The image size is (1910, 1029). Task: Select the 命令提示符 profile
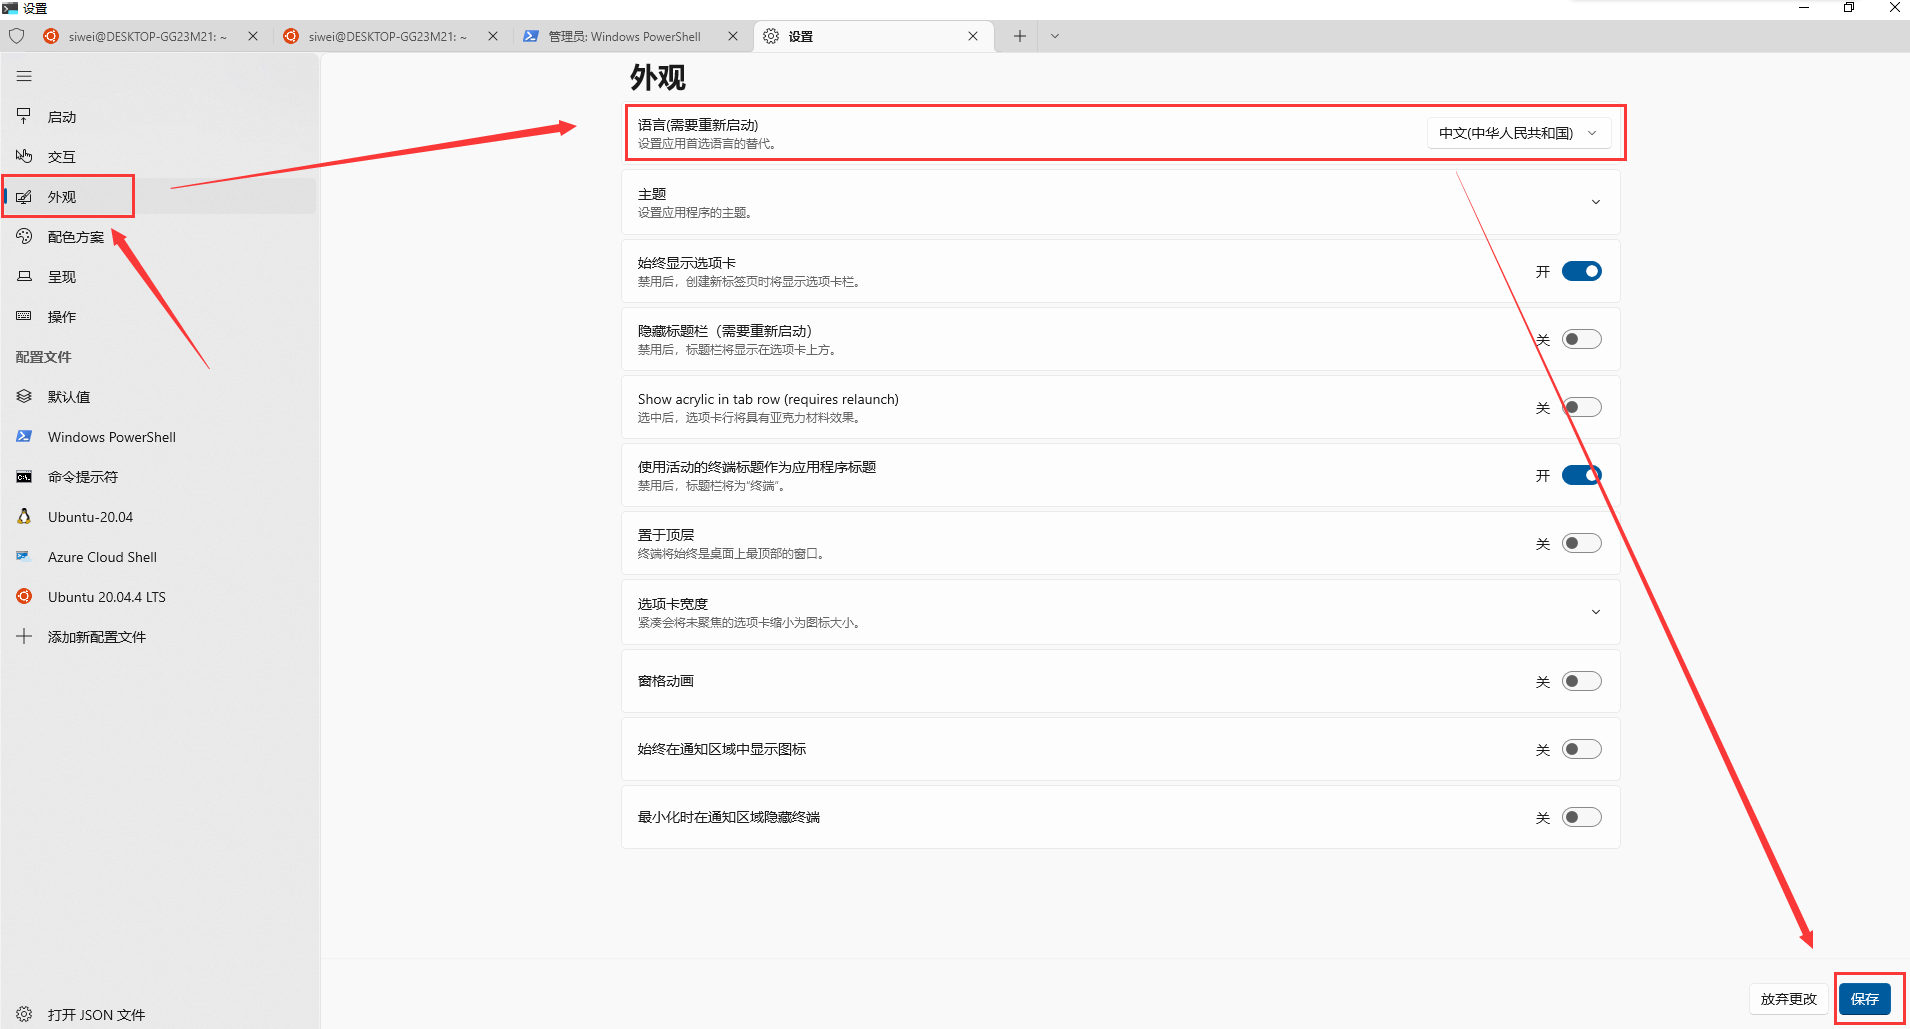coord(160,477)
